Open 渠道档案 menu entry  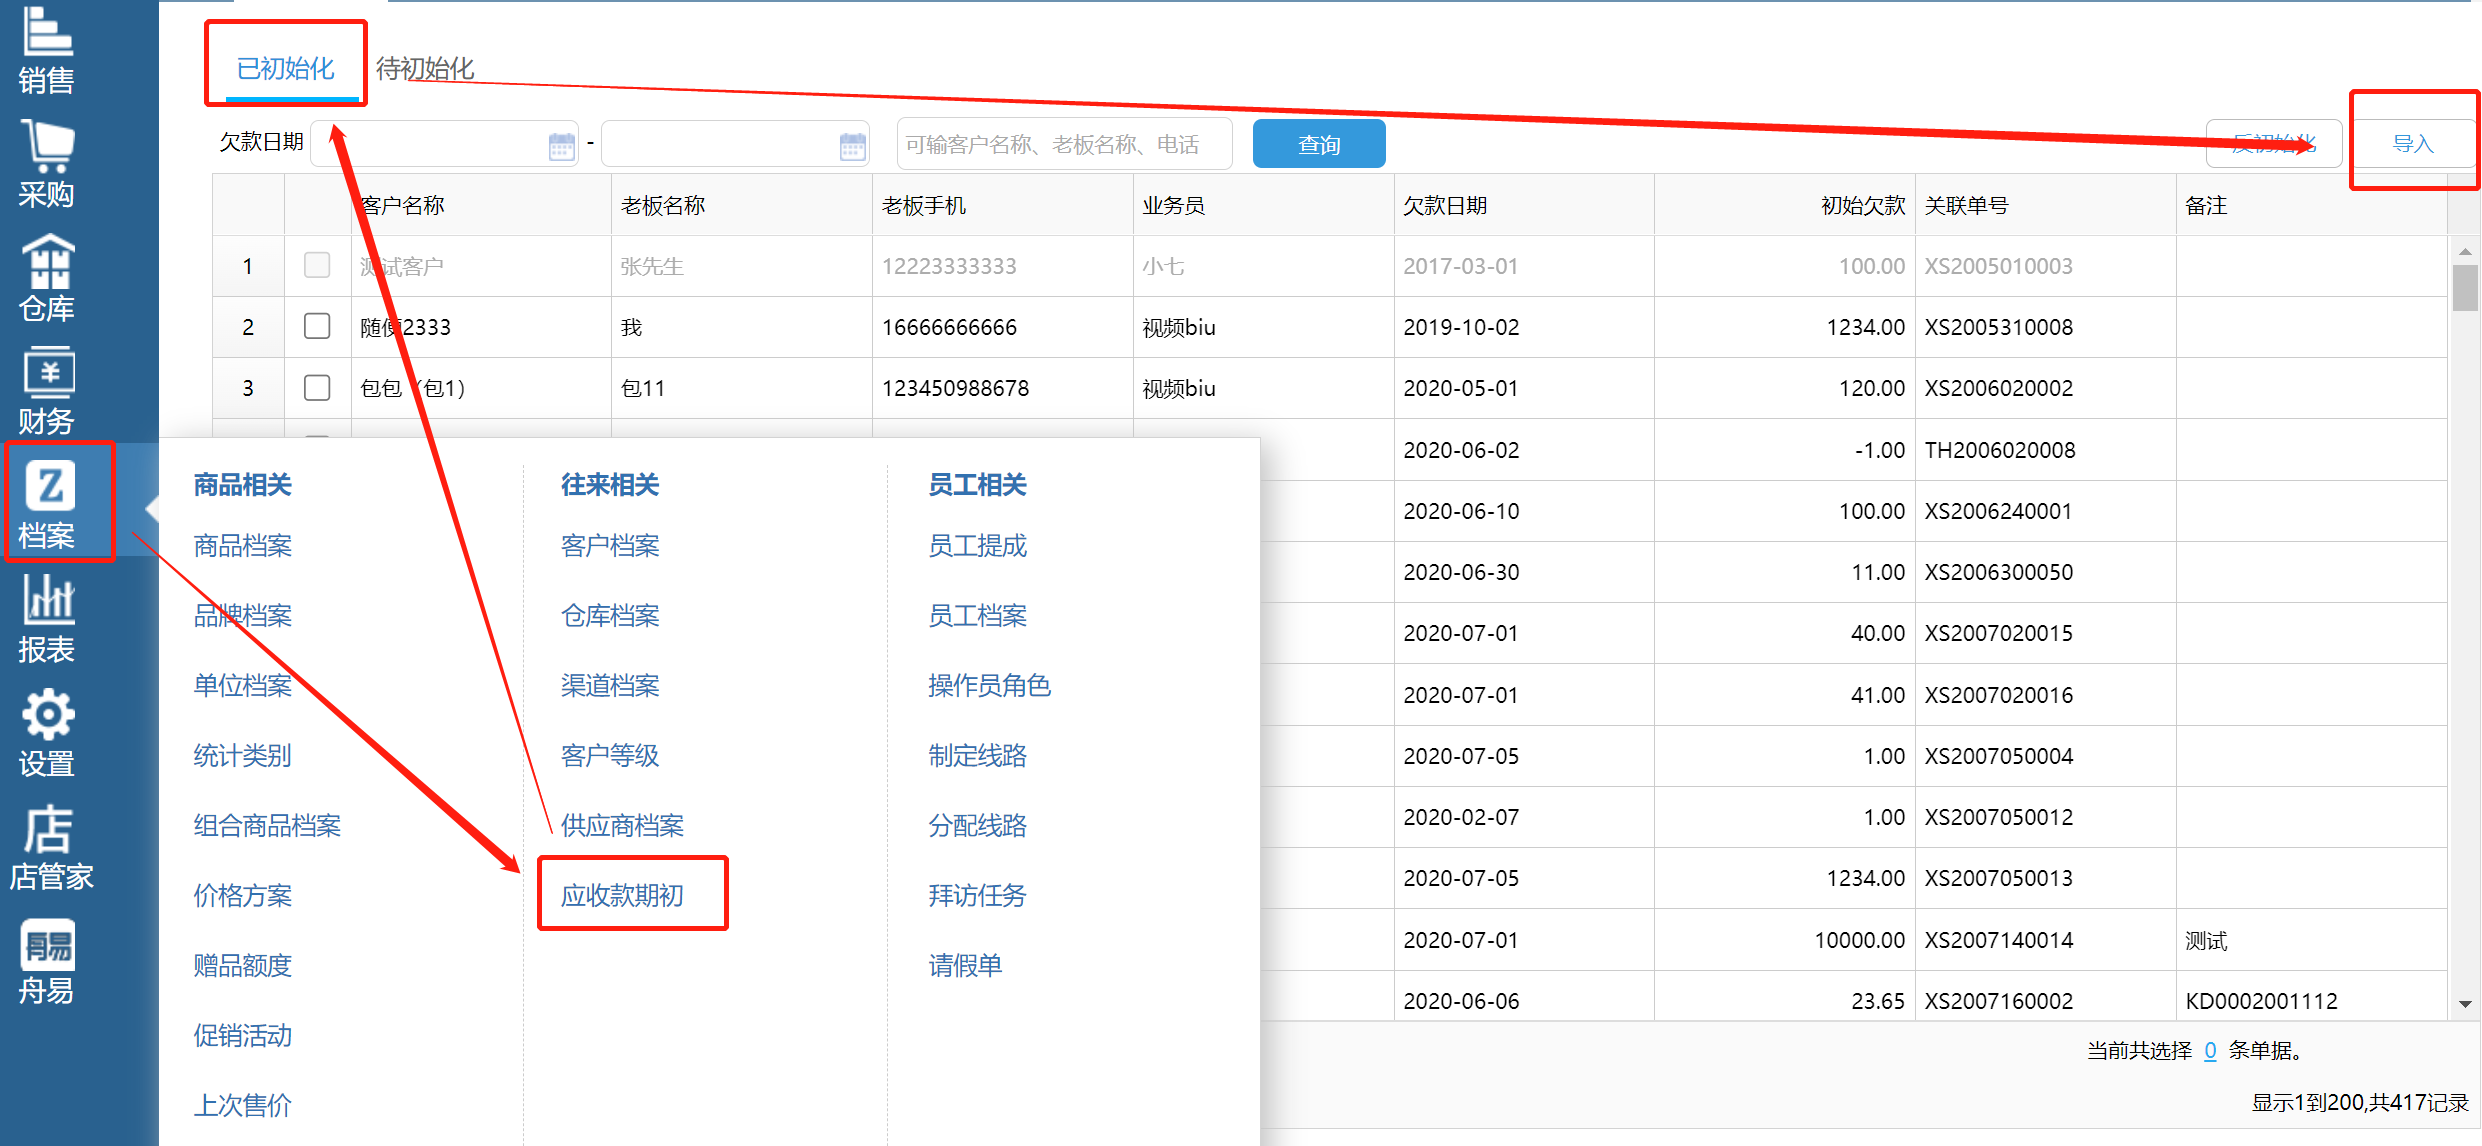tap(610, 686)
